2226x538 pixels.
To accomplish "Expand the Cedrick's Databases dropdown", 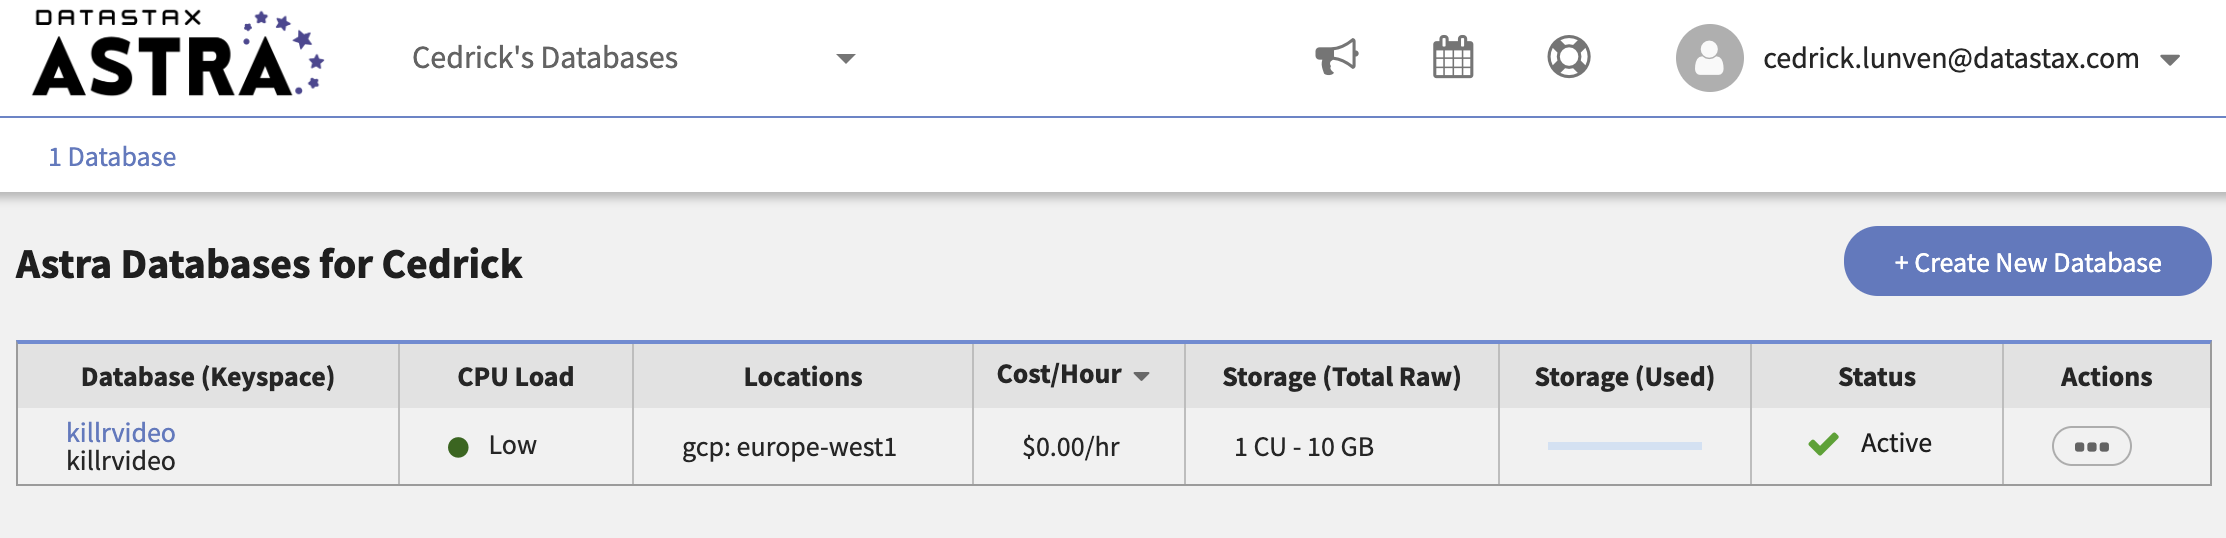I will pos(845,59).
